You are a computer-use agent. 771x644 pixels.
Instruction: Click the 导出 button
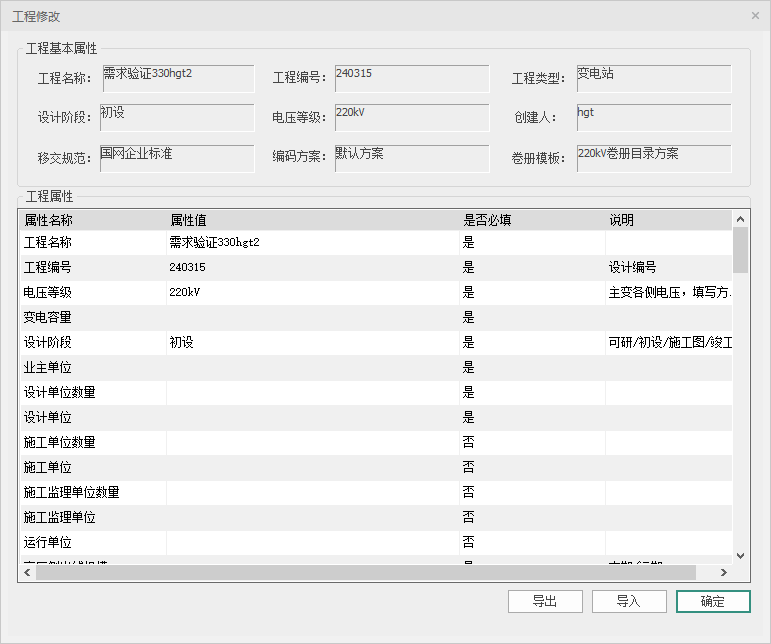click(x=545, y=601)
